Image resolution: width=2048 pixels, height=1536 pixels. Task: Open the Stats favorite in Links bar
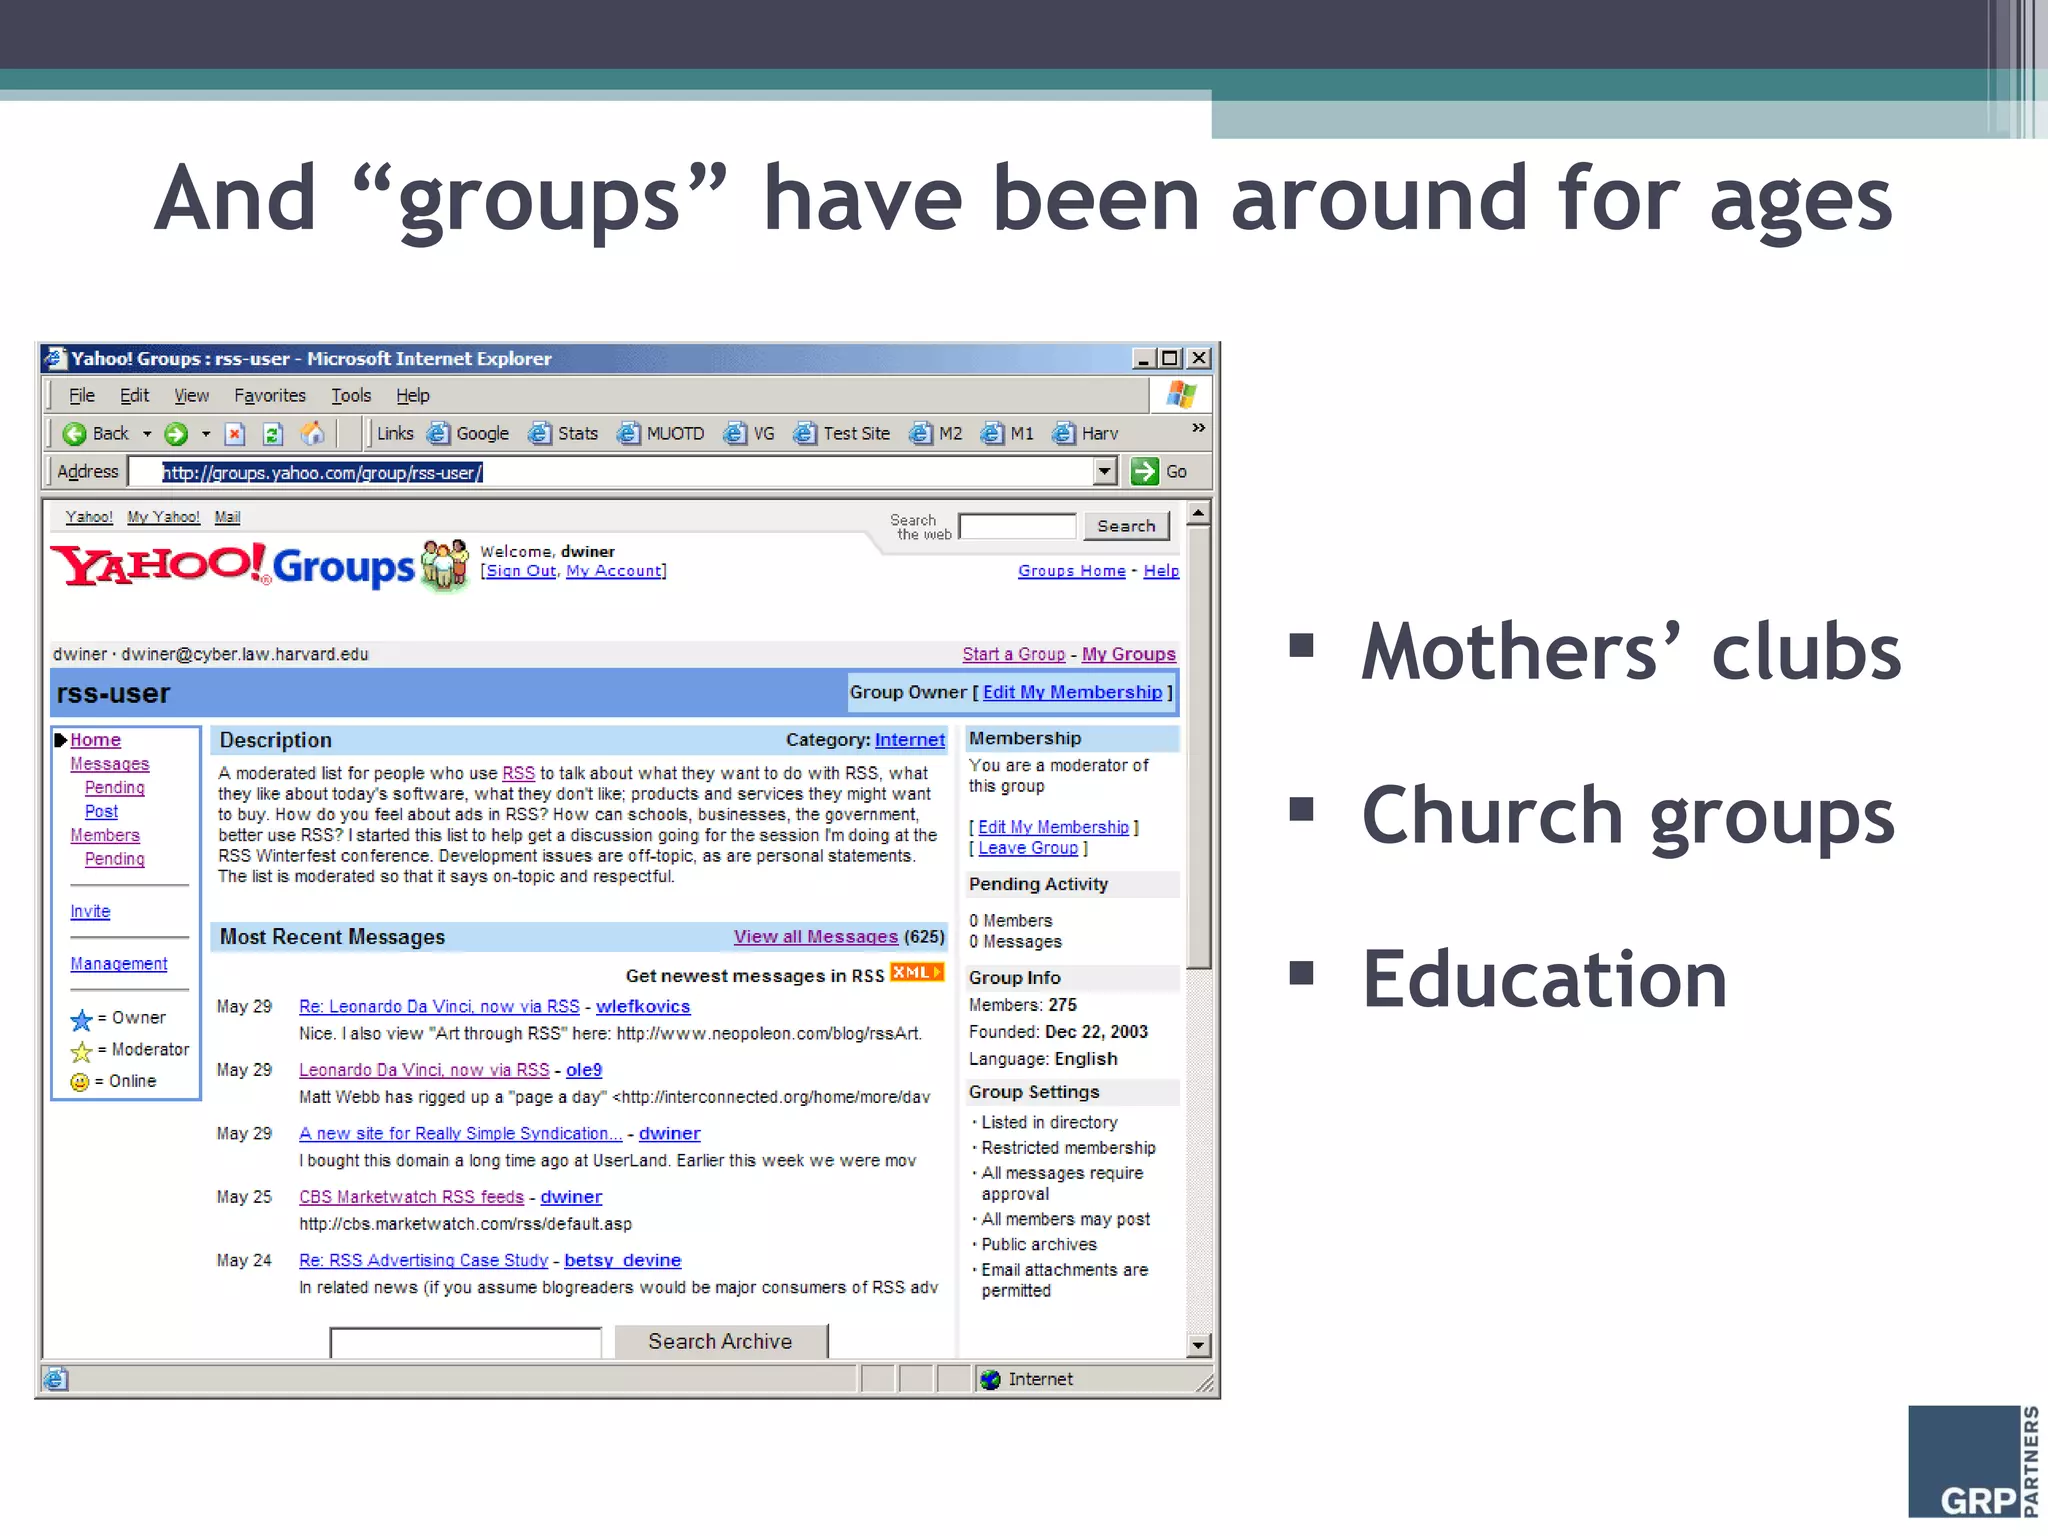pyautogui.click(x=563, y=433)
